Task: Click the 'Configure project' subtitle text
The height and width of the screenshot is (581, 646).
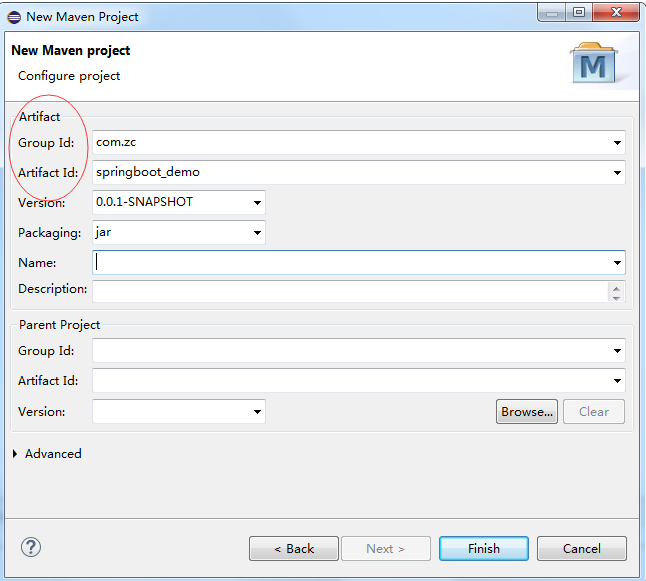Action: (69, 76)
